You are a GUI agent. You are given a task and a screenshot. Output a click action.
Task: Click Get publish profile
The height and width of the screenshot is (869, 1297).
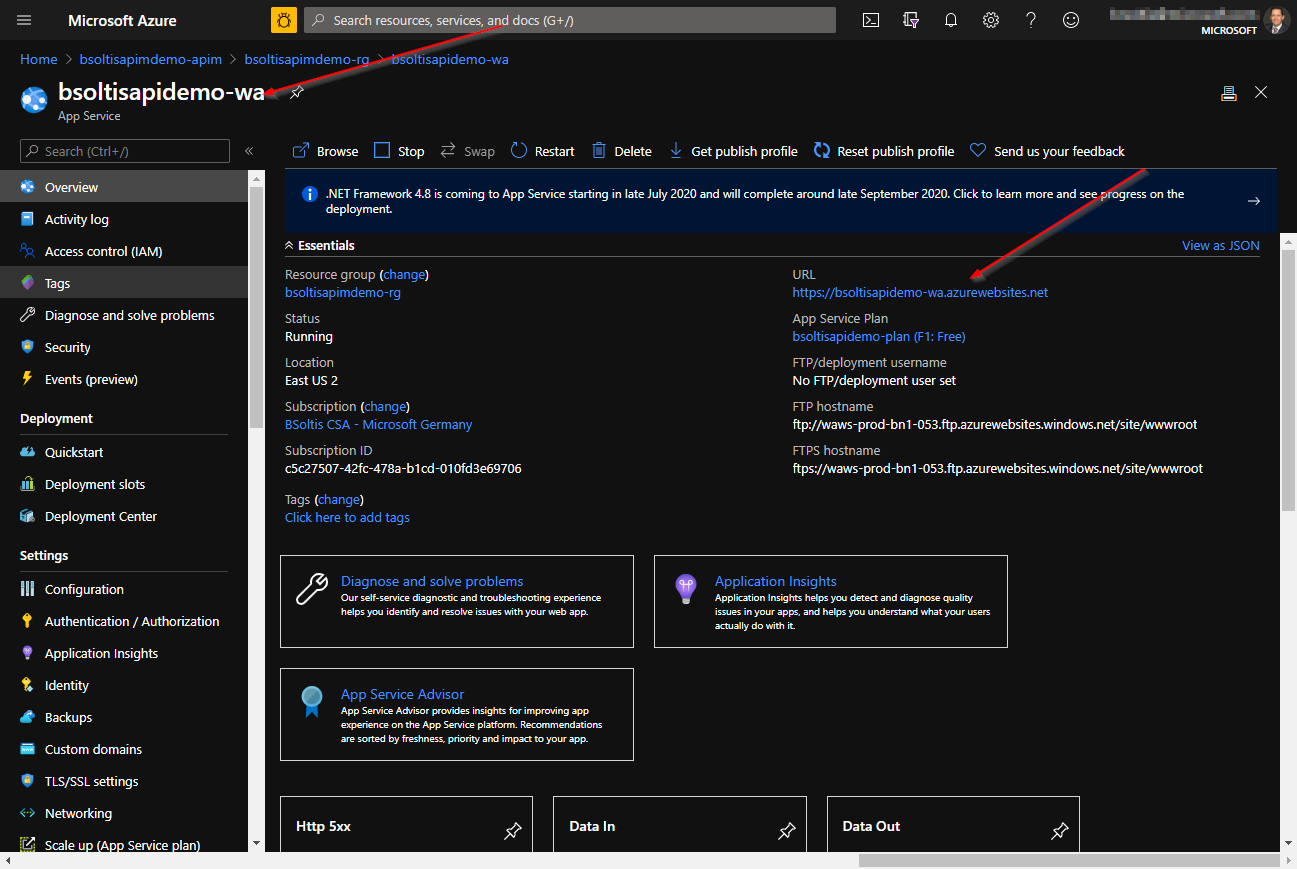(733, 151)
